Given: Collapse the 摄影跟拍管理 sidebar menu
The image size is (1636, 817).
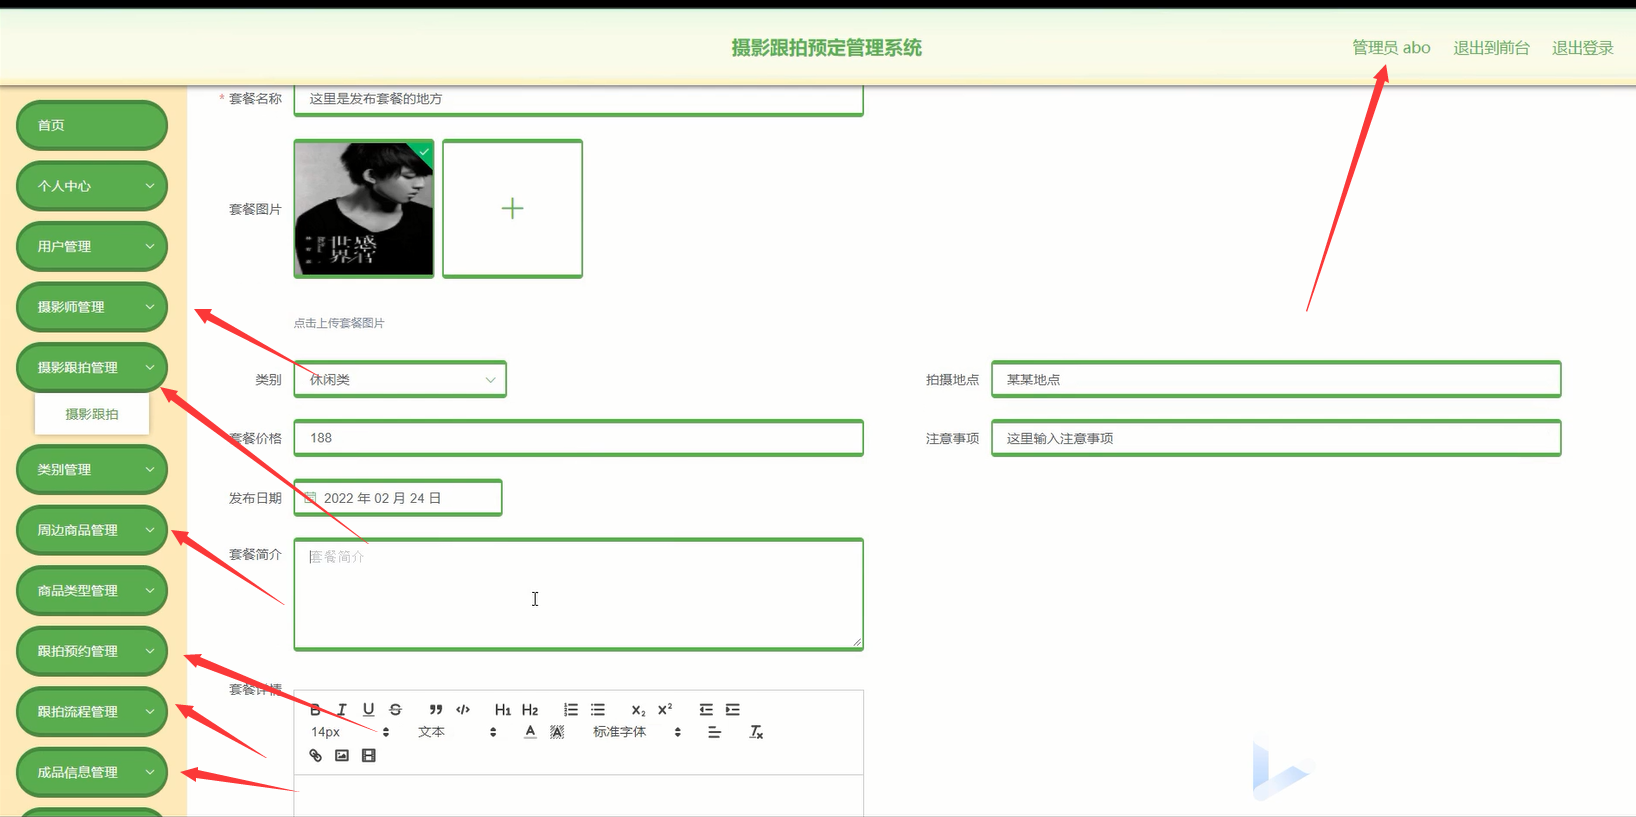Looking at the screenshot, I should 92,367.
